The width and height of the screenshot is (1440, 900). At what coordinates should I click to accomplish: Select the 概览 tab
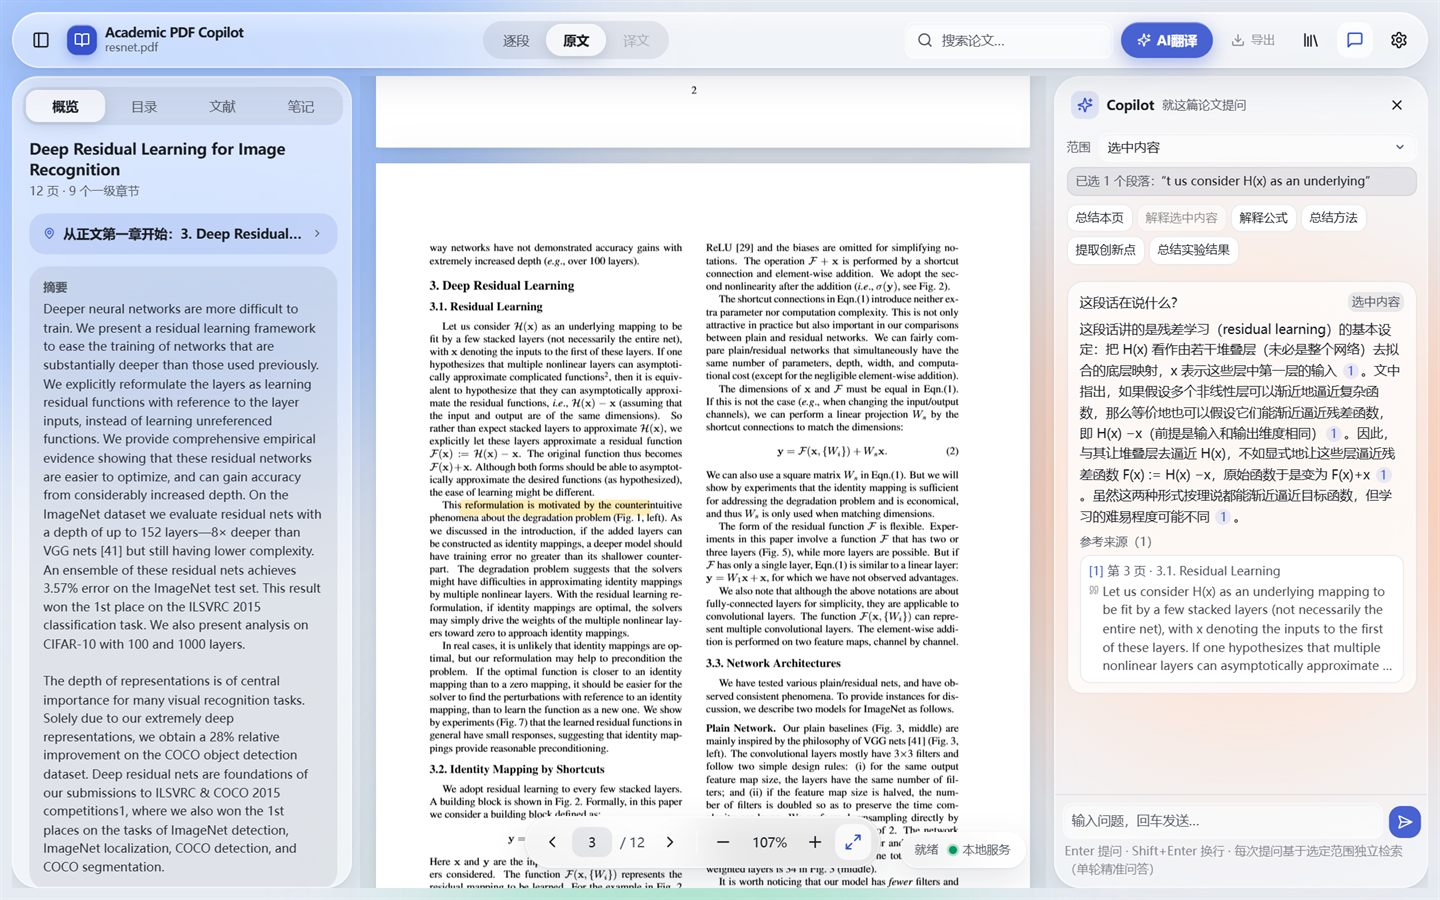[x=65, y=106]
